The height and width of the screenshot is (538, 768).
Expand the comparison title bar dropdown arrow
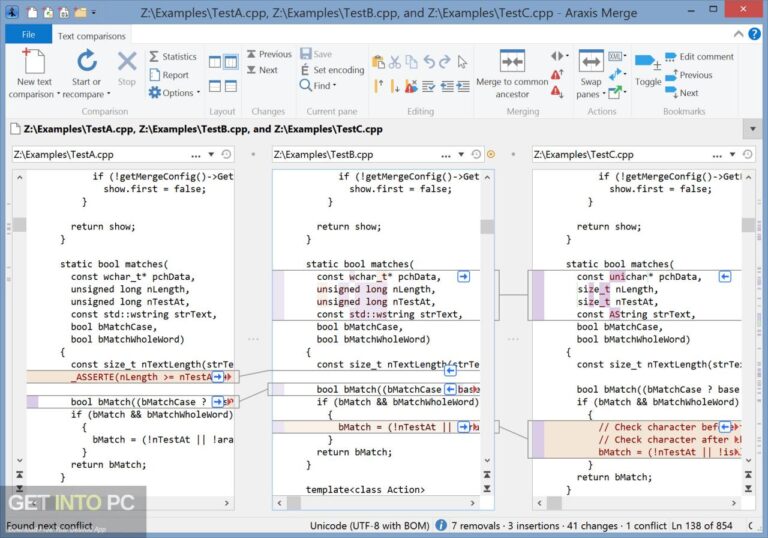coord(753,129)
